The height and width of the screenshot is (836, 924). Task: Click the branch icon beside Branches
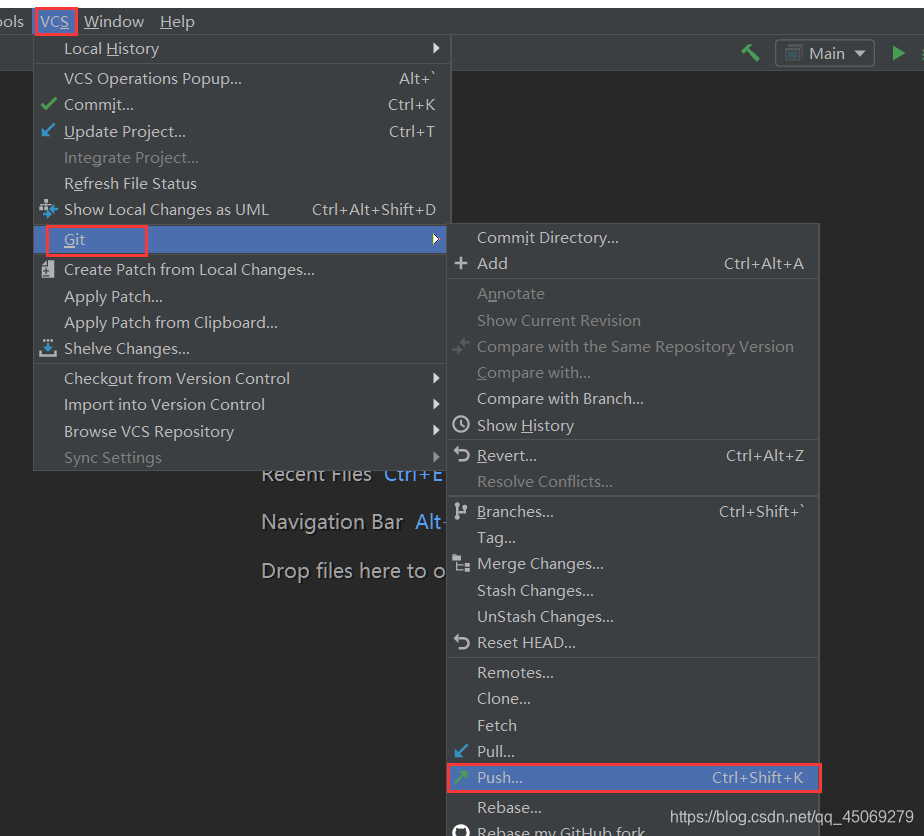(461, 511)
